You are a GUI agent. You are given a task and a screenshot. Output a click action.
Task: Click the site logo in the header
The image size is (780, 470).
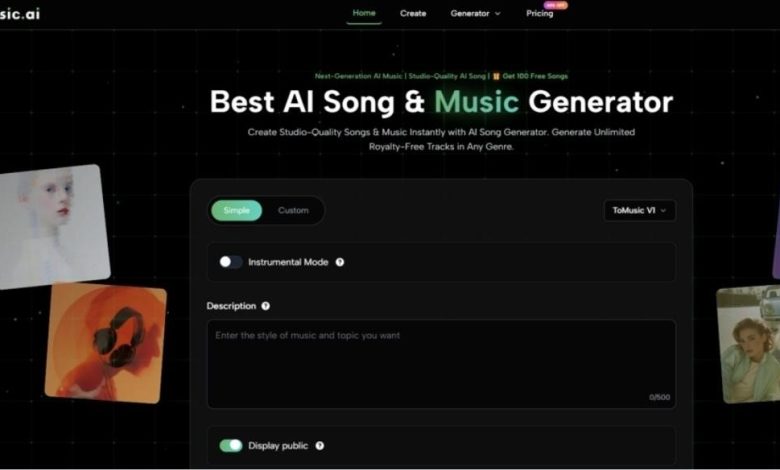[19, 14]
